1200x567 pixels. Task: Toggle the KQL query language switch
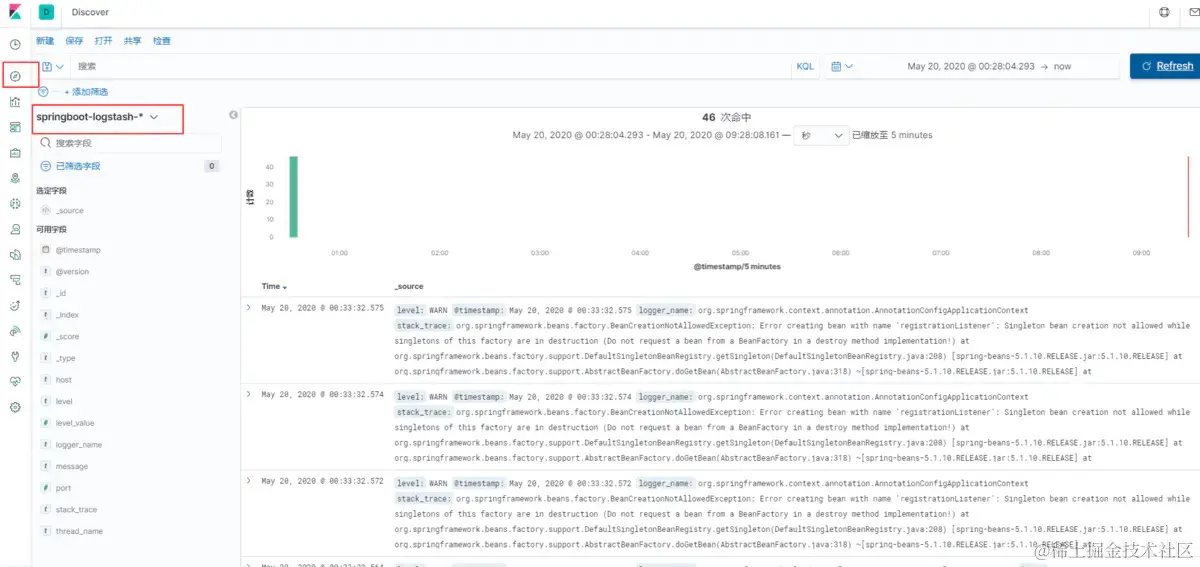point(805,66)
